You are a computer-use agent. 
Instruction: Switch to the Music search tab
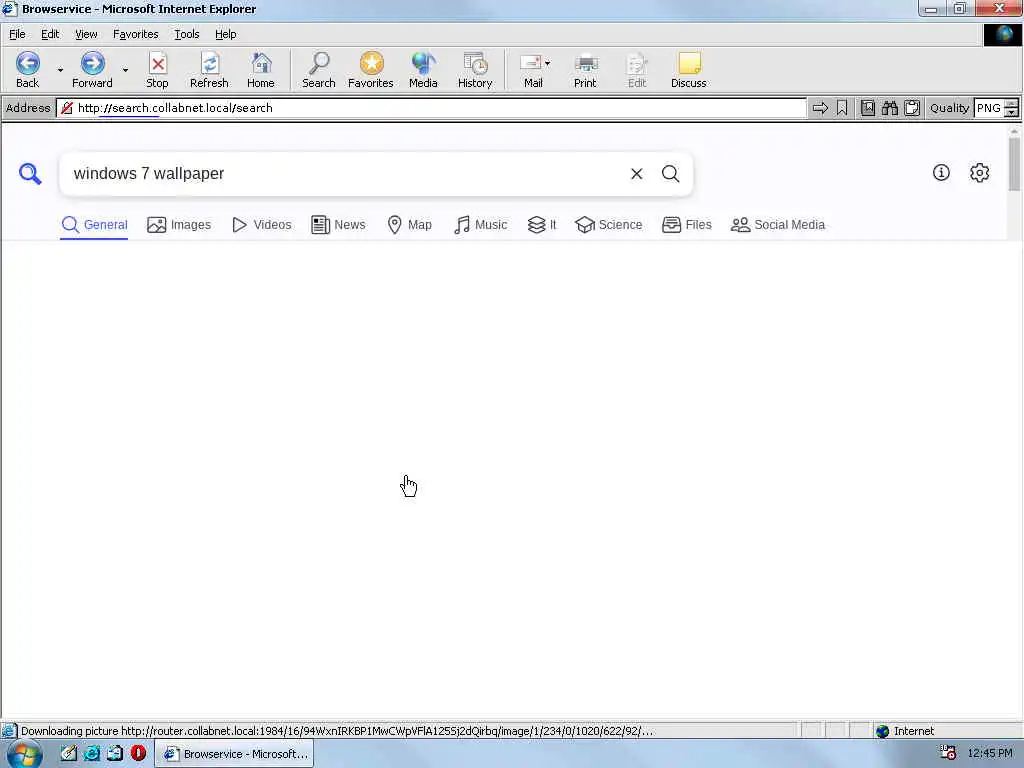(480, 225)
